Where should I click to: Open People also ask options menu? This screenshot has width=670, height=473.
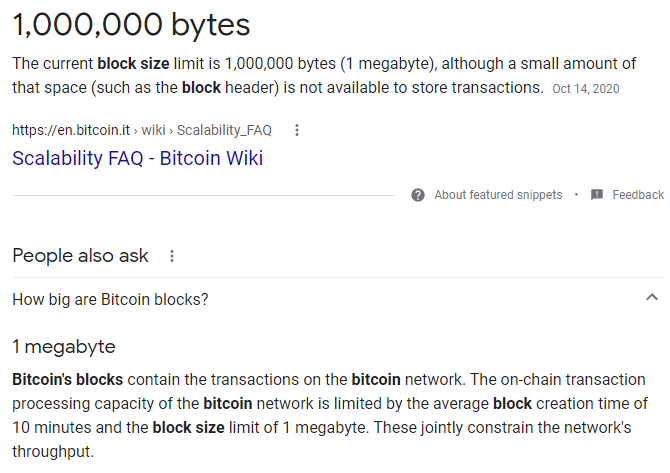click(172, 256)
